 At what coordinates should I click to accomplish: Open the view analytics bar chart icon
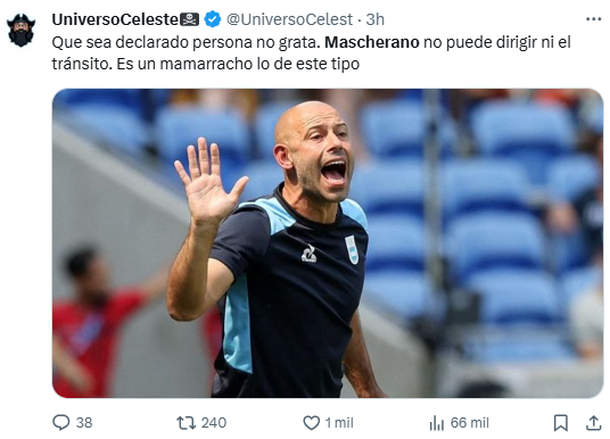pyautogui.click(x=436, y=423)
